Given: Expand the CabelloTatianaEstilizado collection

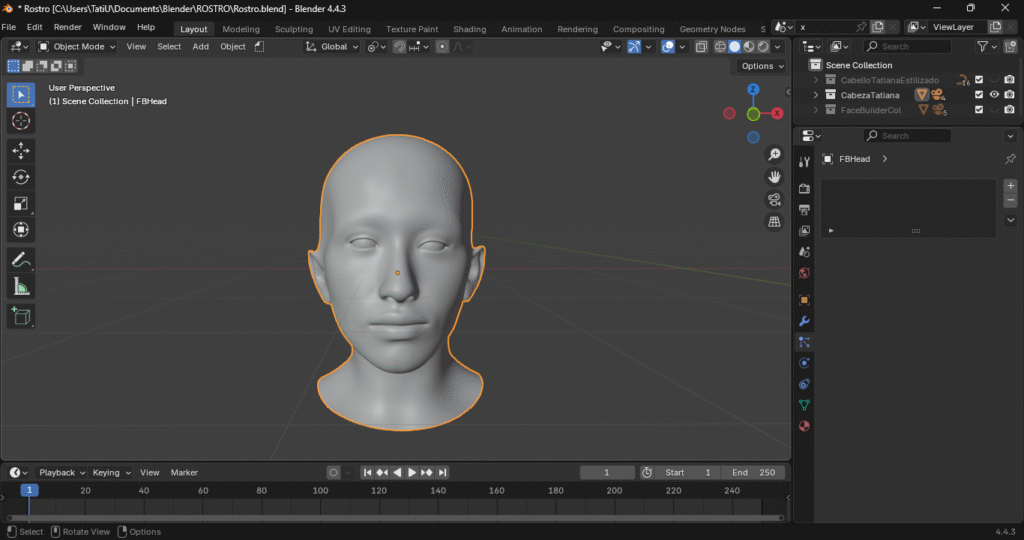Looking at the screenshot, I should click(816, 80).
